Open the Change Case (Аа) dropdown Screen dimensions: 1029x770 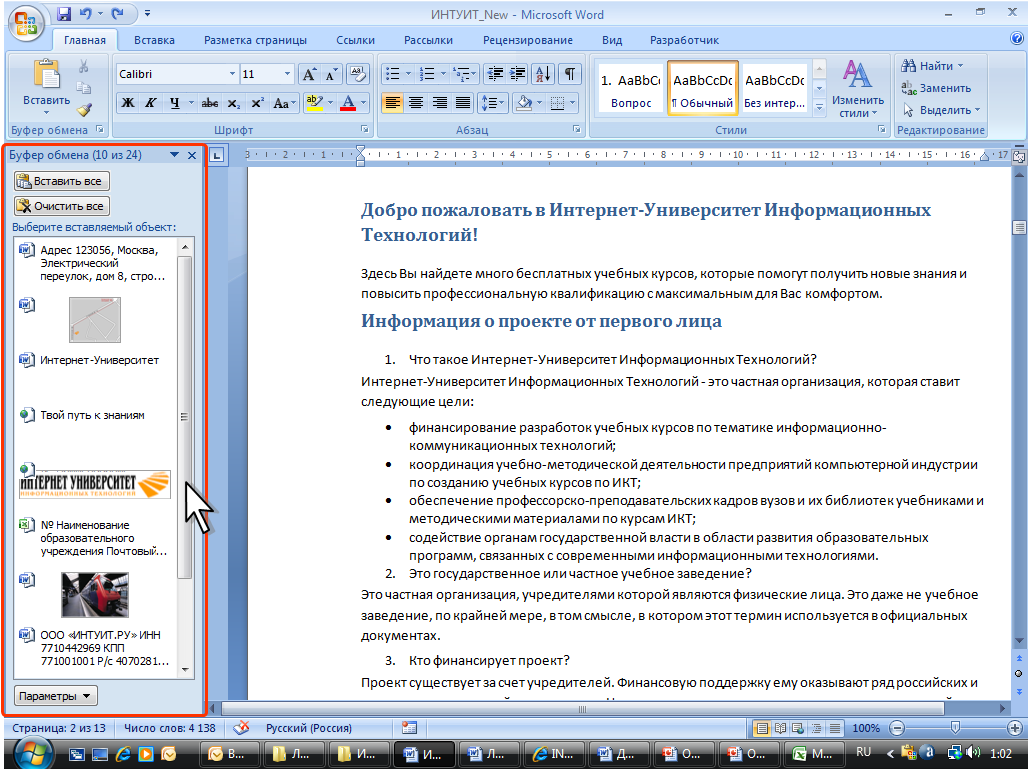(284, 103)
